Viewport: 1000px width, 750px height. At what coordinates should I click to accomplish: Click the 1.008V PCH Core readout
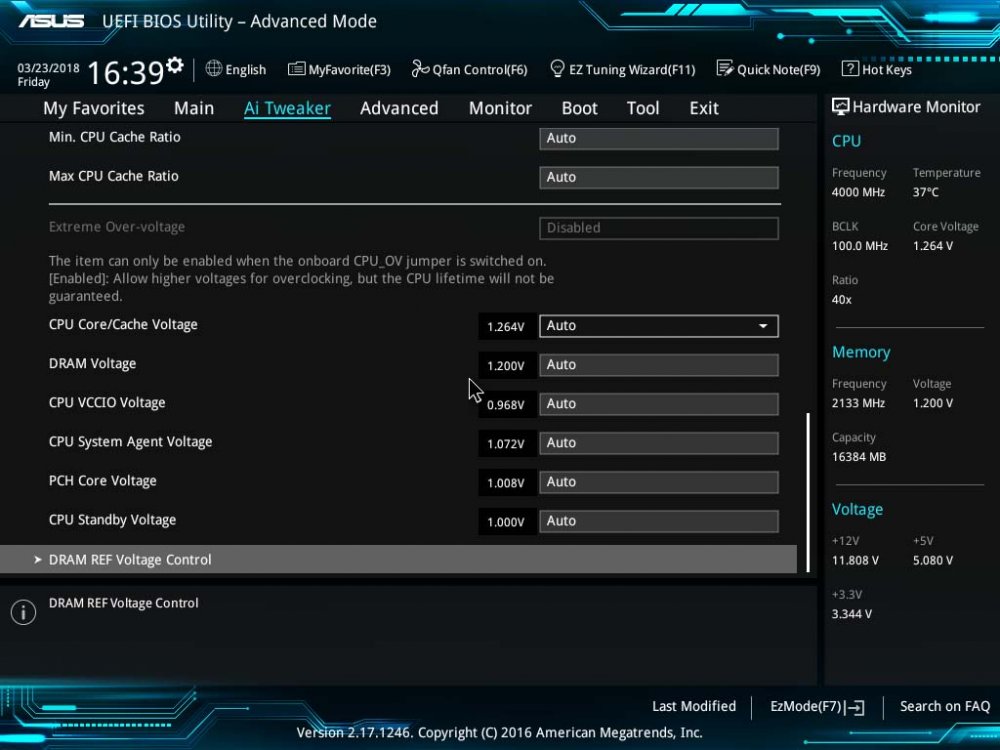pyautogui.click(x=506, y=483)
